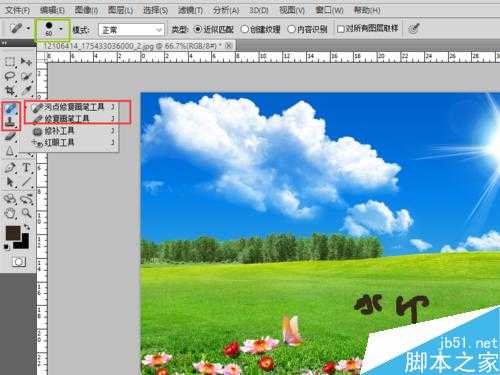Viewport: 500px width, 375px height.
Task: Open the 帮助(H) menu
Action: [367, 10]
